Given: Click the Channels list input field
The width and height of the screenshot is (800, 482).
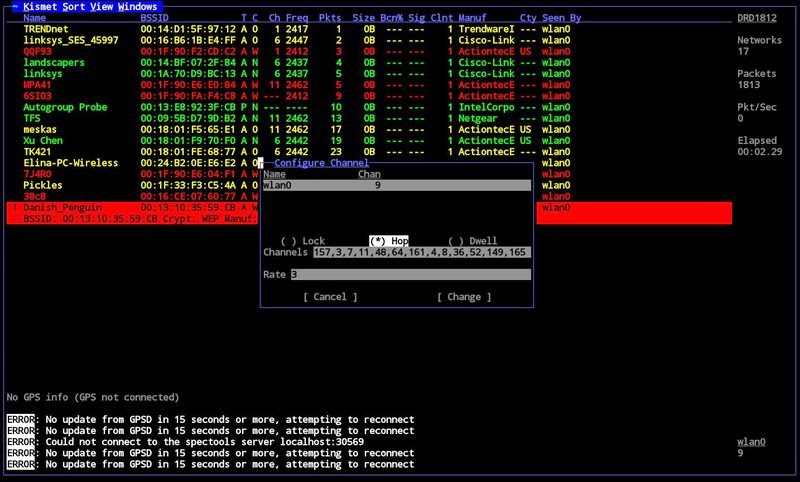Looking at the screenshot, I should click(422, 252).
